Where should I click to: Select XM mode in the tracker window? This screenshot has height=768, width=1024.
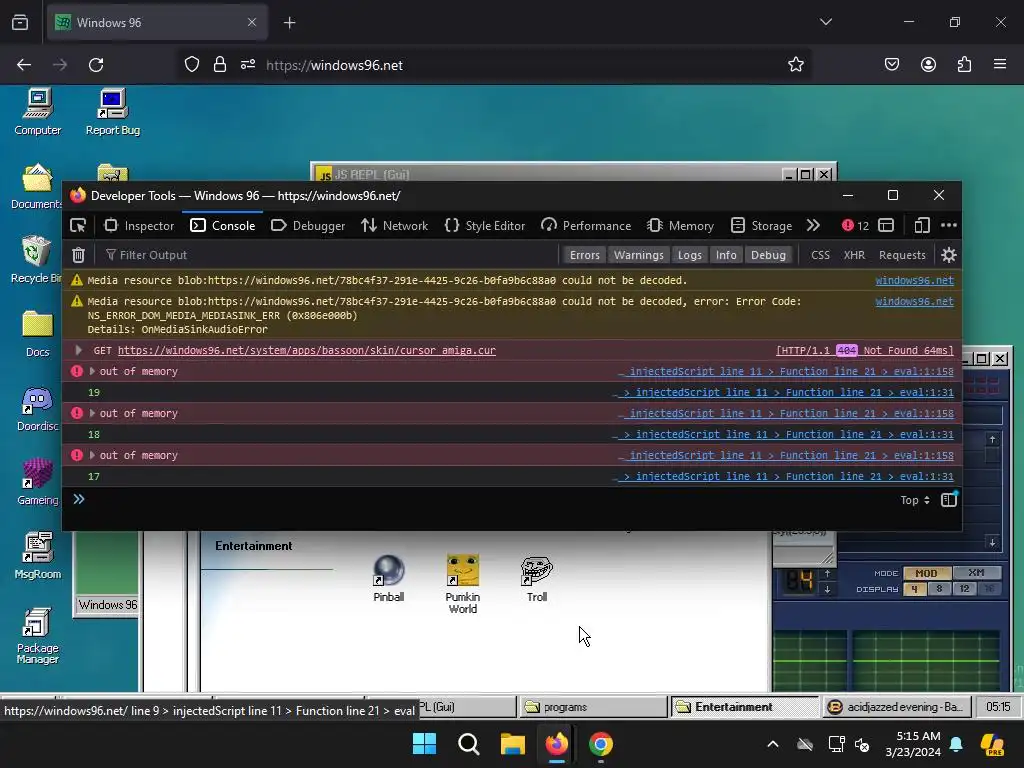tap(976, 573)
